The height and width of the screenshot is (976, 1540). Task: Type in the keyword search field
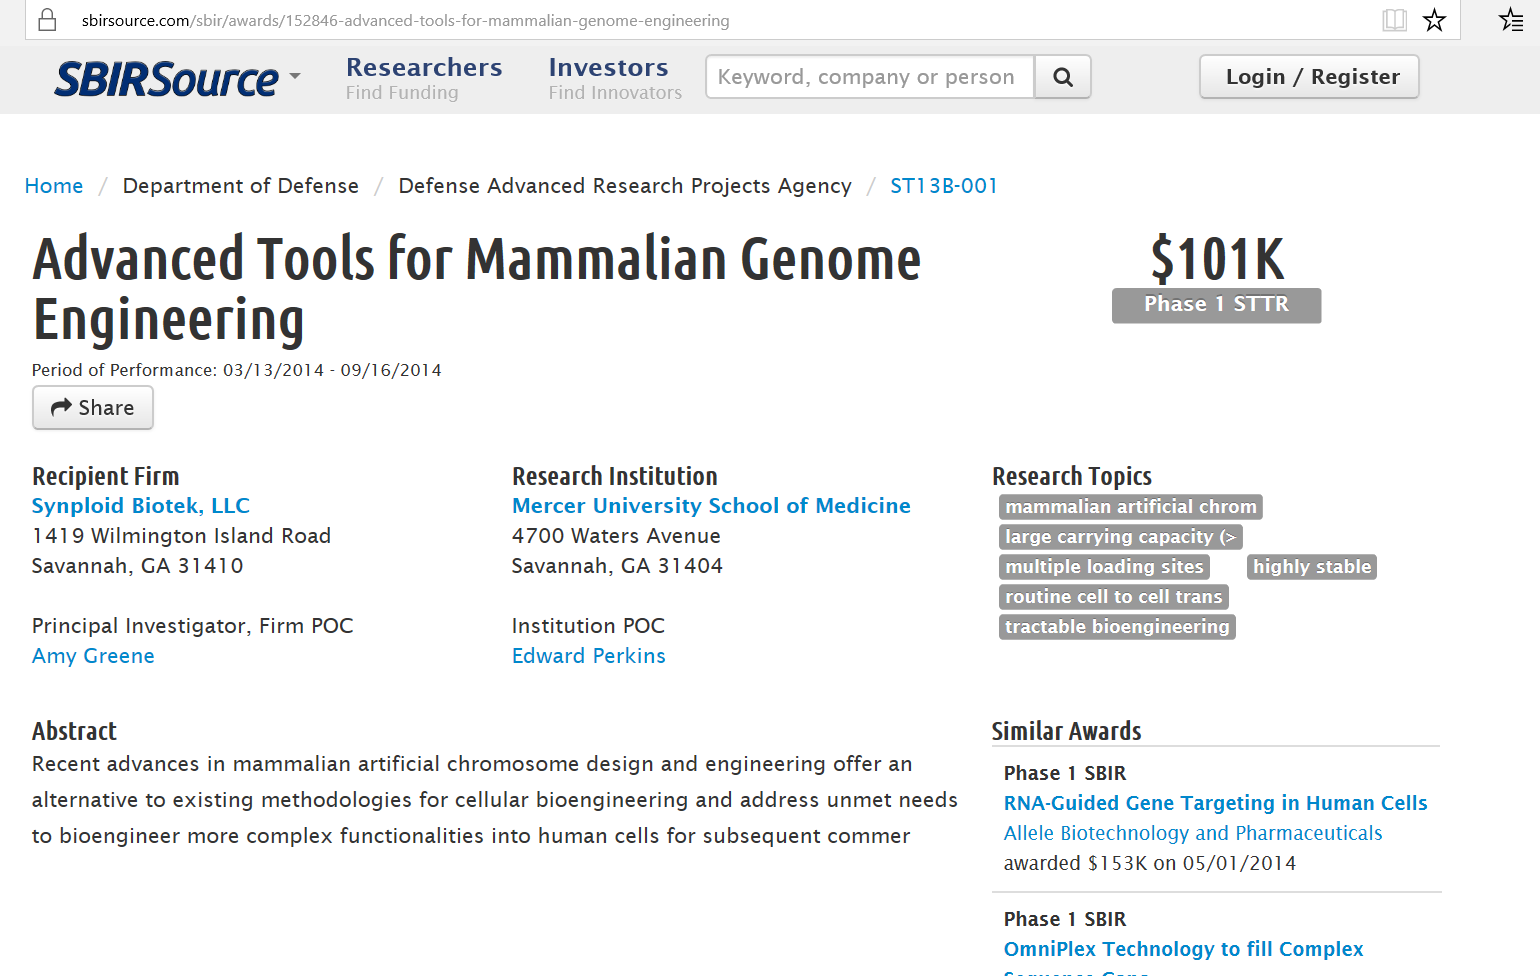point(869,77)
